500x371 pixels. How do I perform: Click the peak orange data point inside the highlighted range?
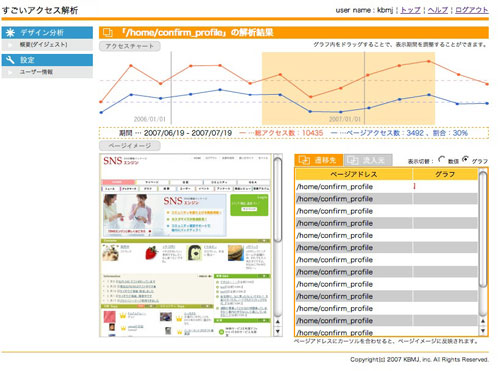pyautogui.click(x=429, y=61)
